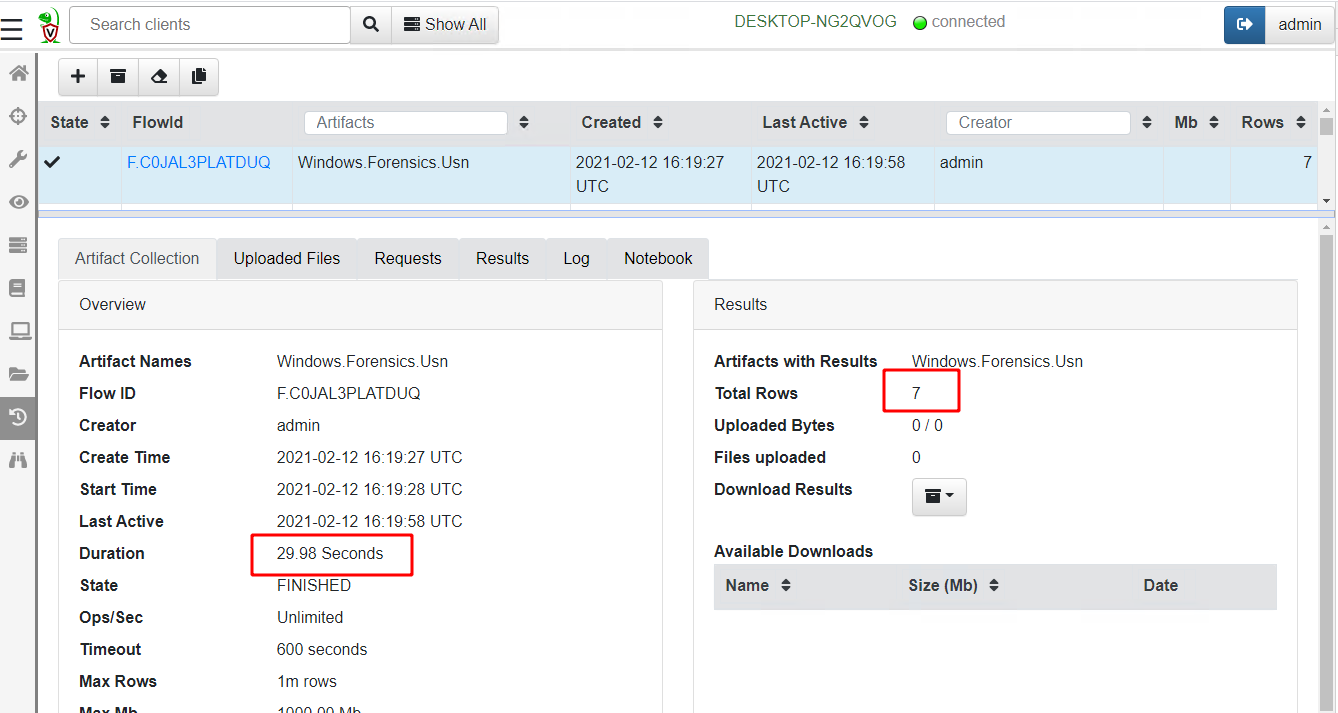The width and height of the screenshot is (1338, 713).
Task: Open the F.C0JAL3PLATDUQ flow link
Action: [198, 163]
